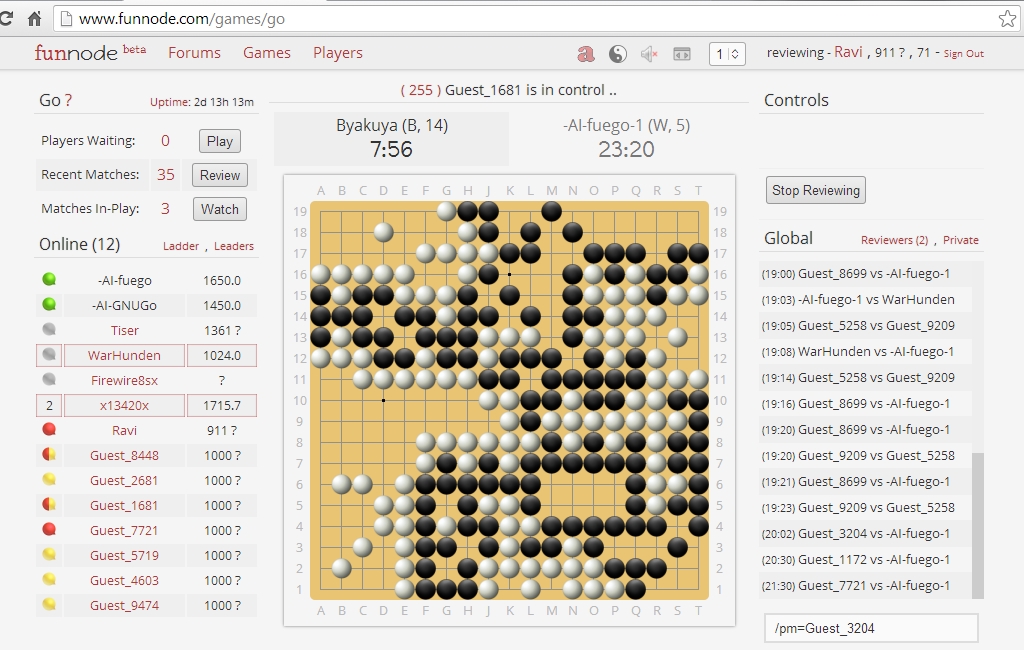Unmute game sounds via speaker icon
Screen dimensions: 1024x650
(647, 53)
